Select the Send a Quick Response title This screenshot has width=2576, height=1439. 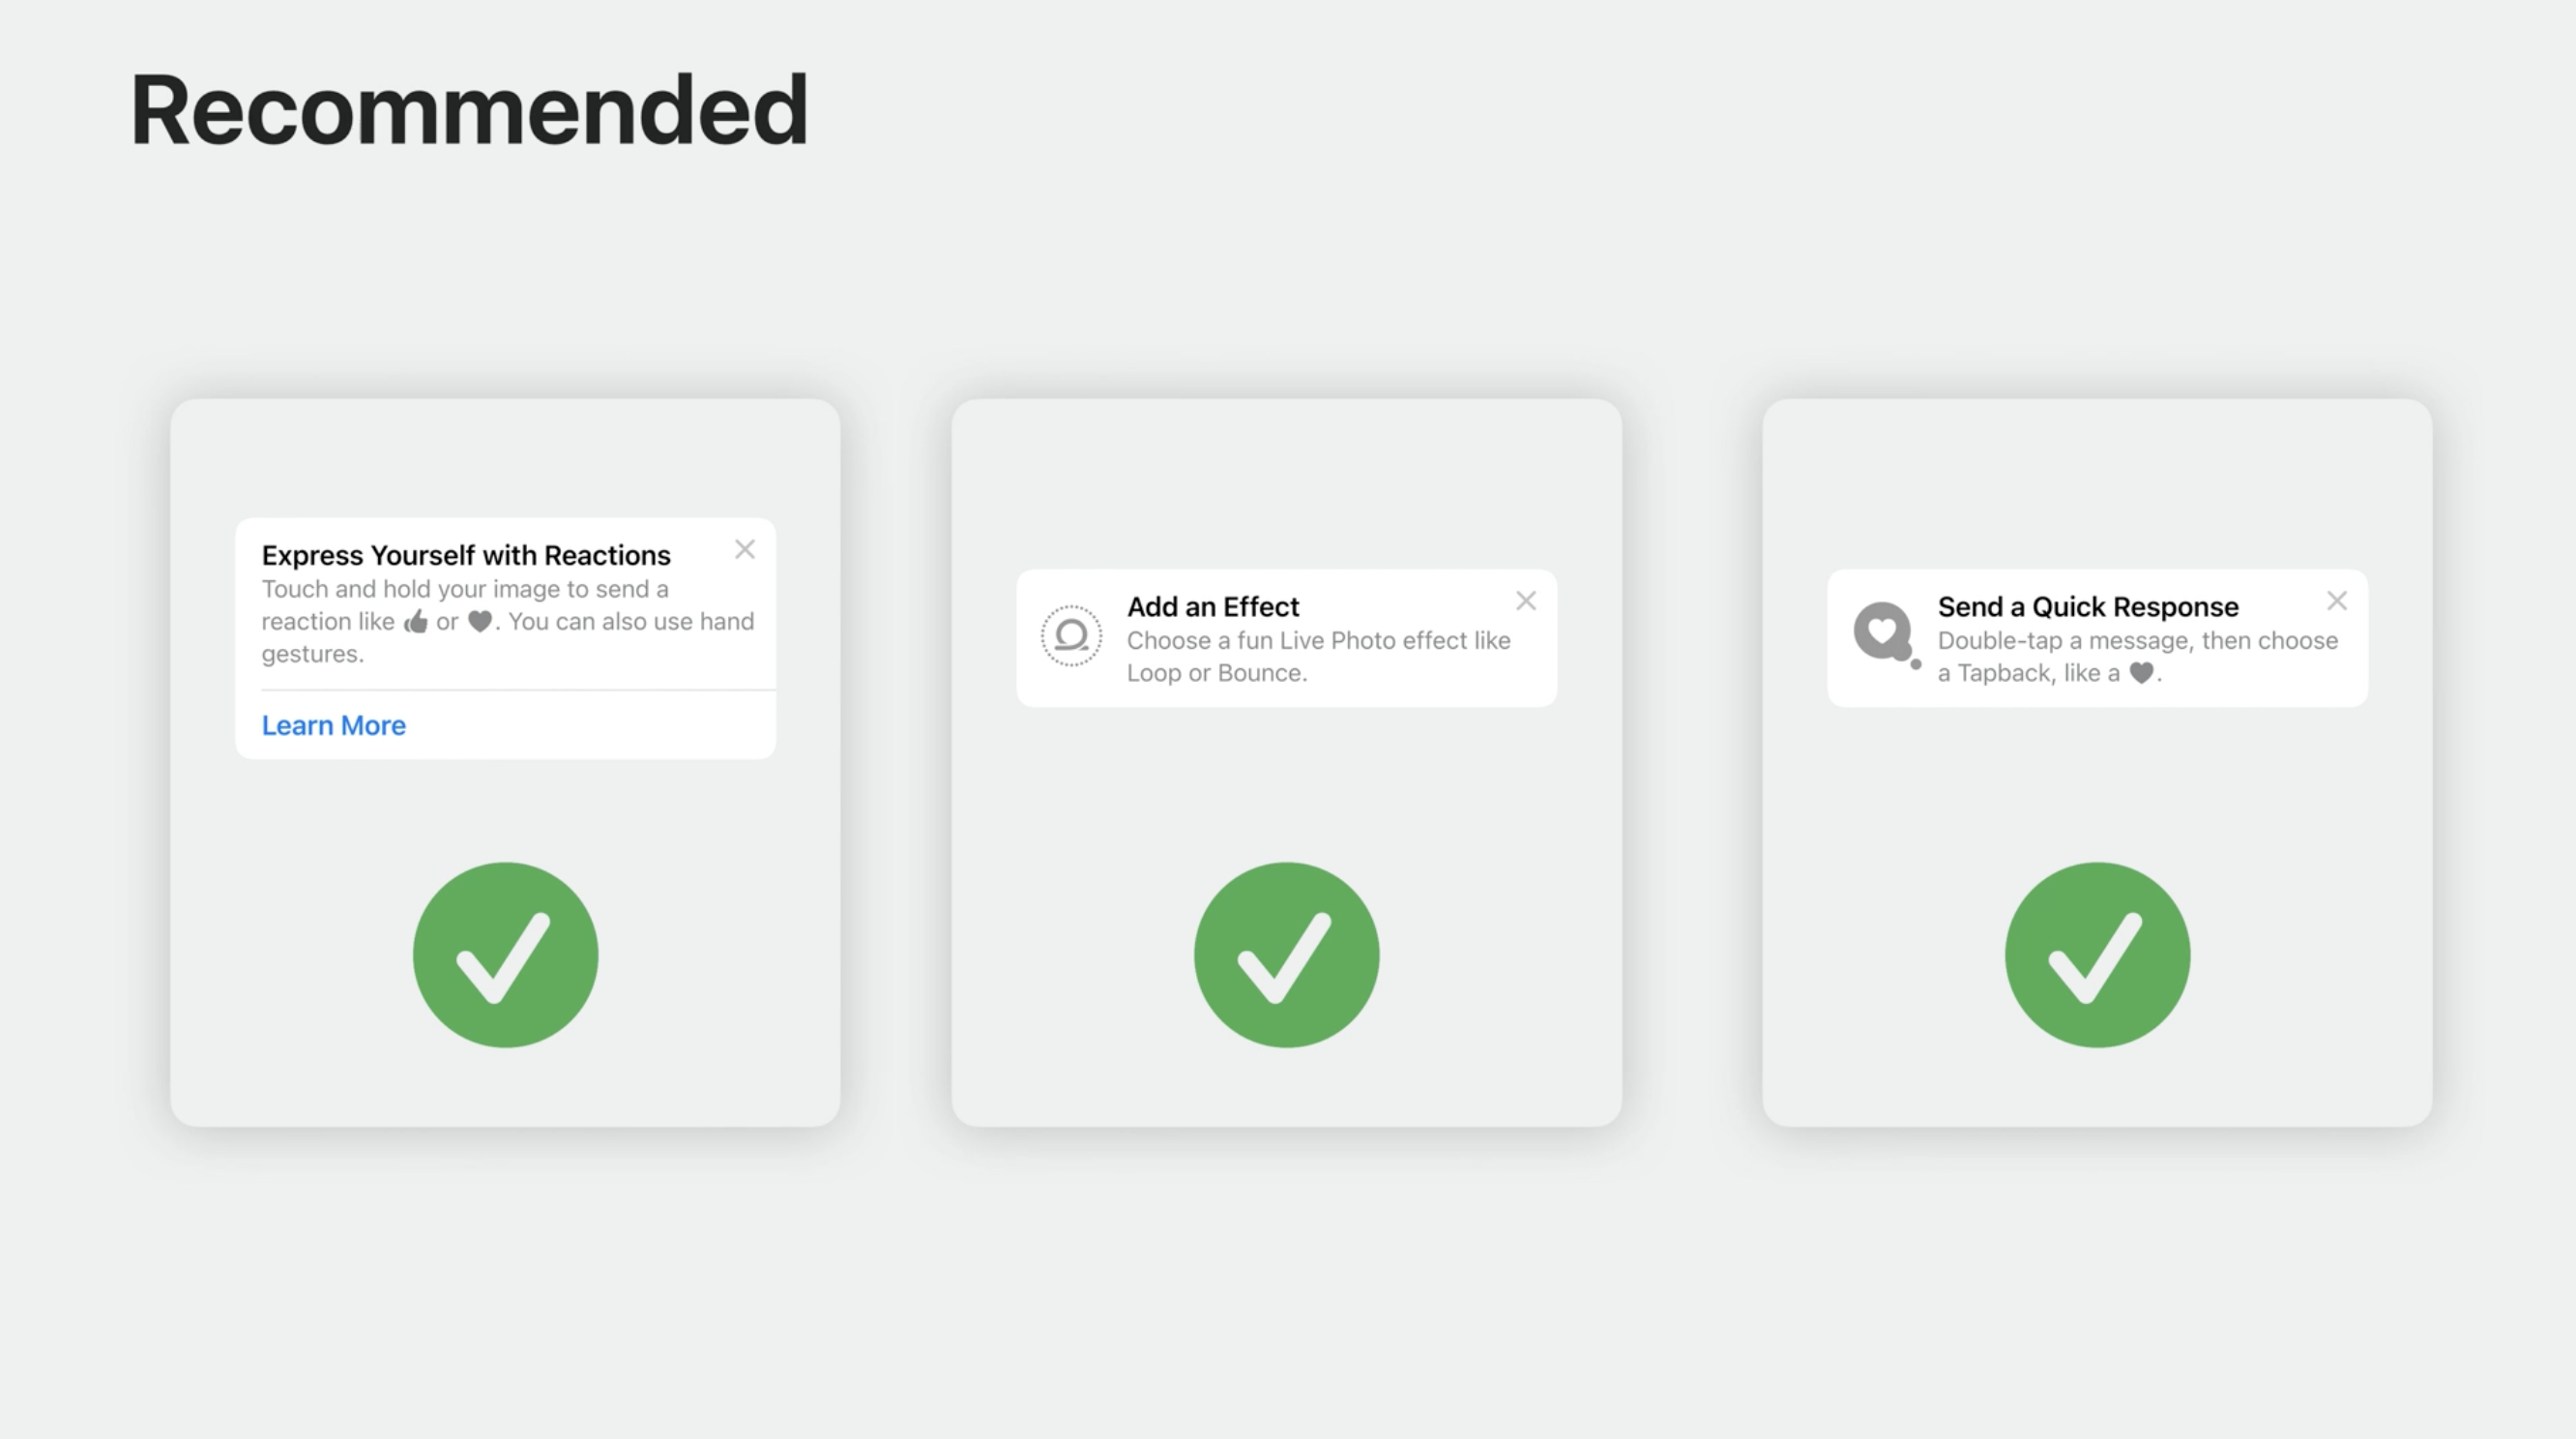[2087, 607]
